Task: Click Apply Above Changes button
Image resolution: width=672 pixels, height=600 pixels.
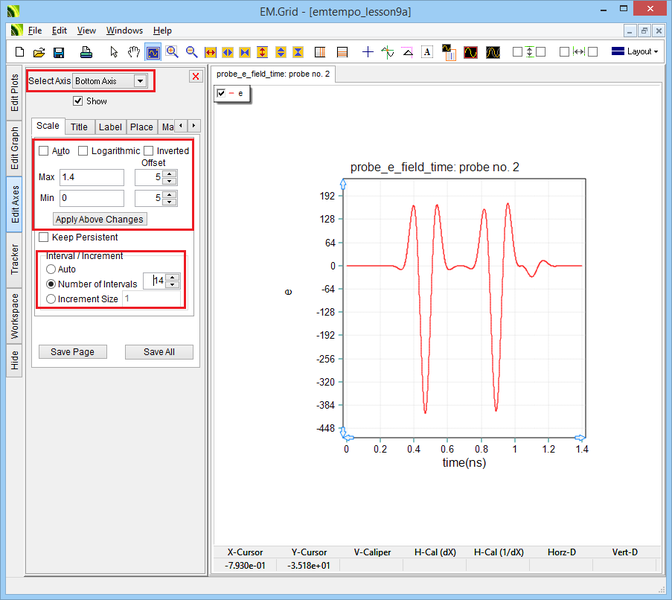Action: (99, 219)
